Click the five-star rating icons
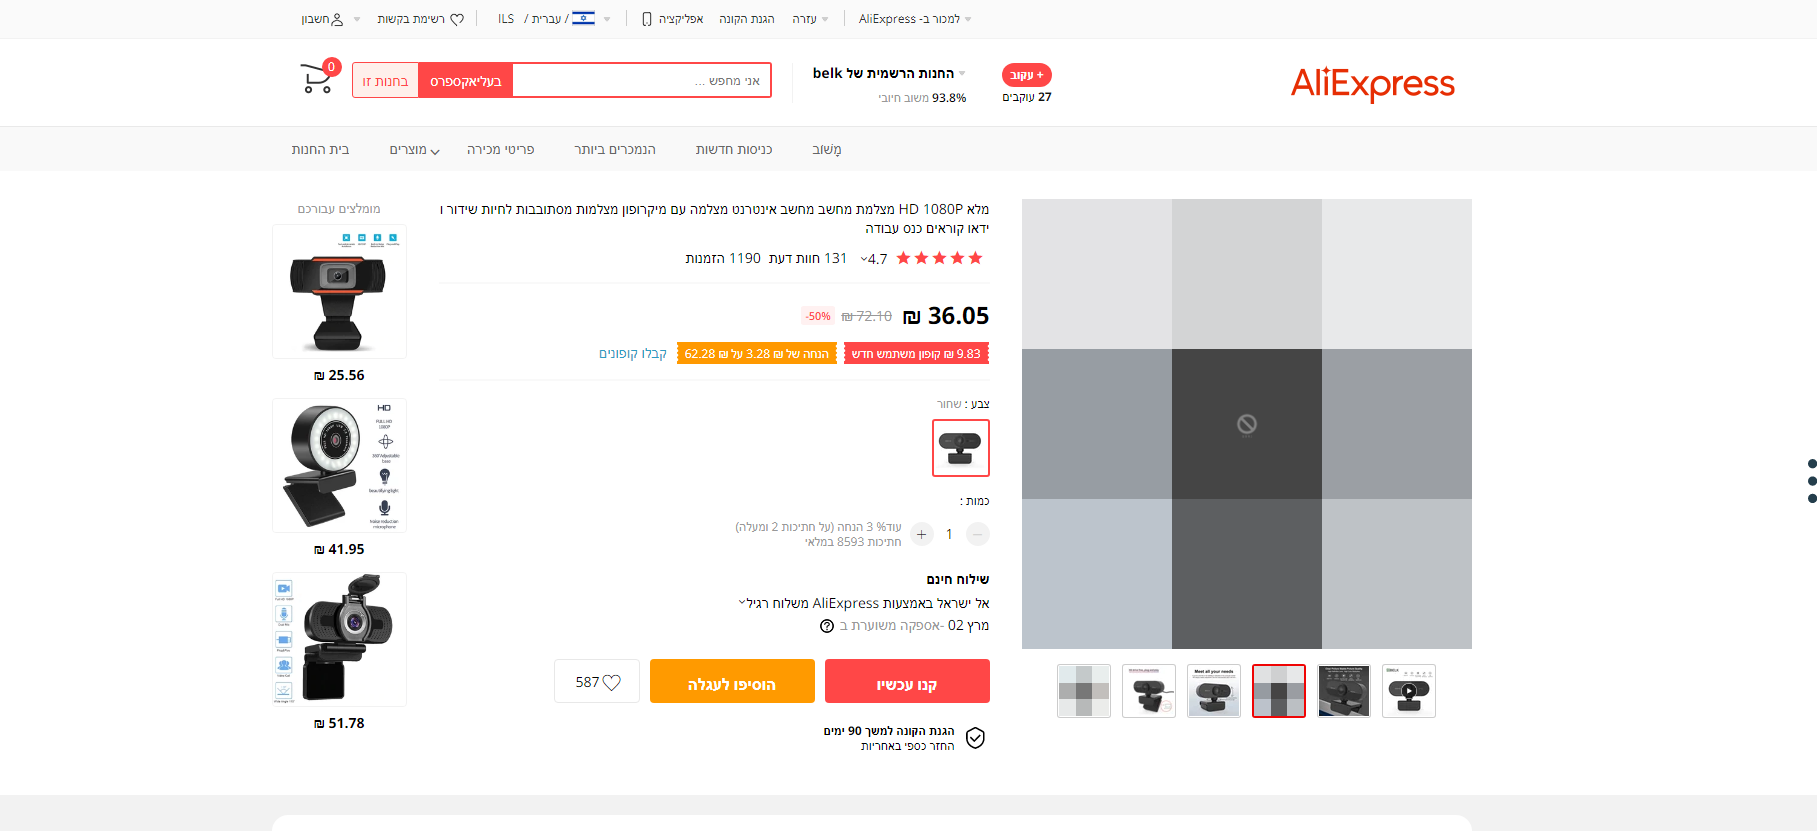 [x=940, y=258]
